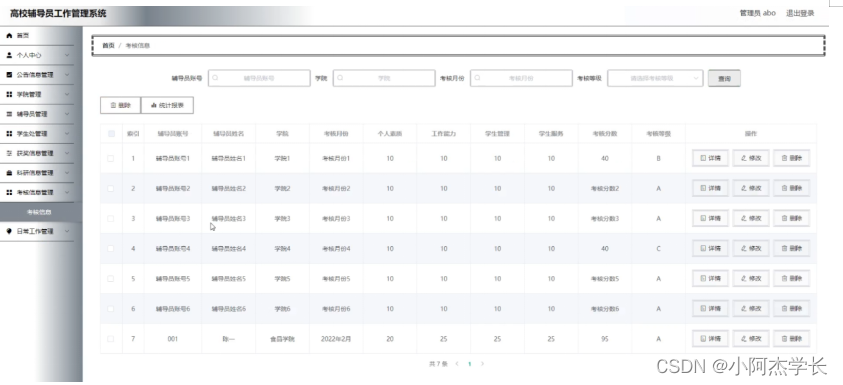Click the trash icon in row 3 删除 button
This screenshot has width=843, height=385.
point(784,218)
